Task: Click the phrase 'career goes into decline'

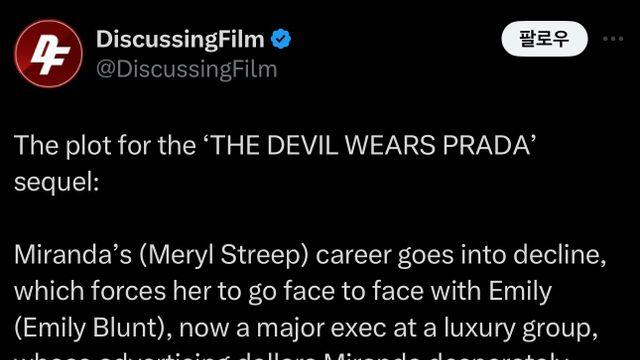Action: pos(458,255)
